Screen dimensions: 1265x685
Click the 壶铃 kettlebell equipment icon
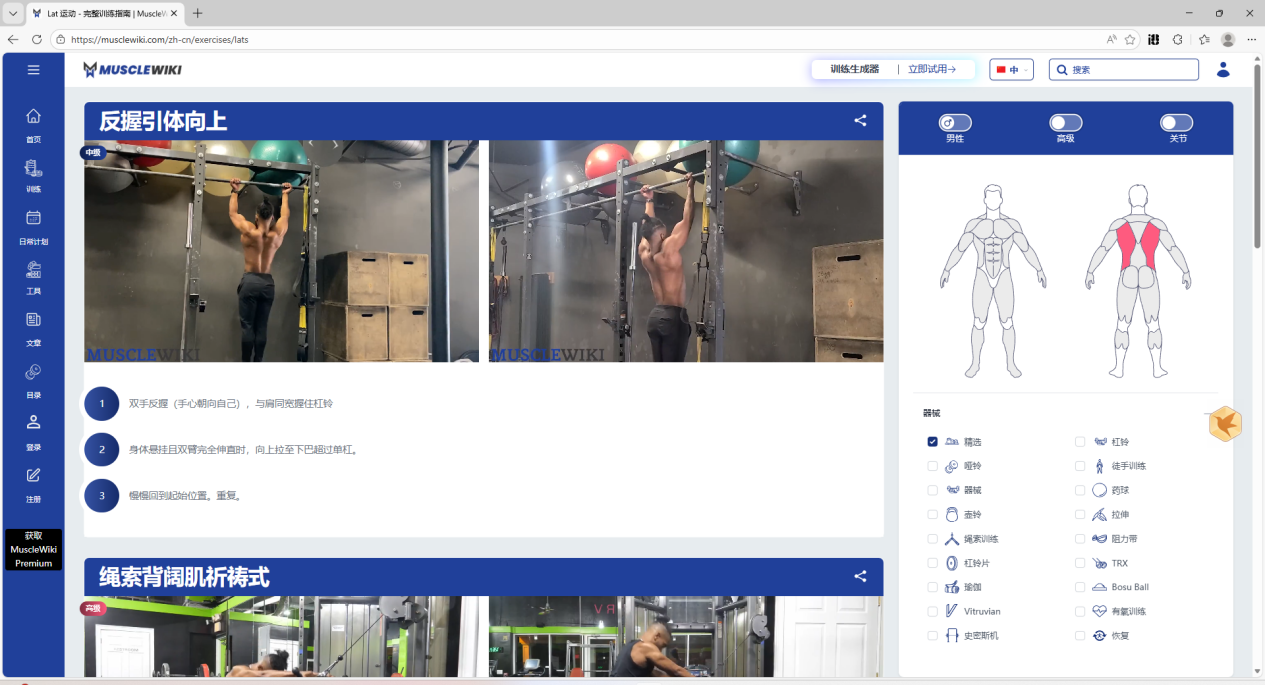951,515
